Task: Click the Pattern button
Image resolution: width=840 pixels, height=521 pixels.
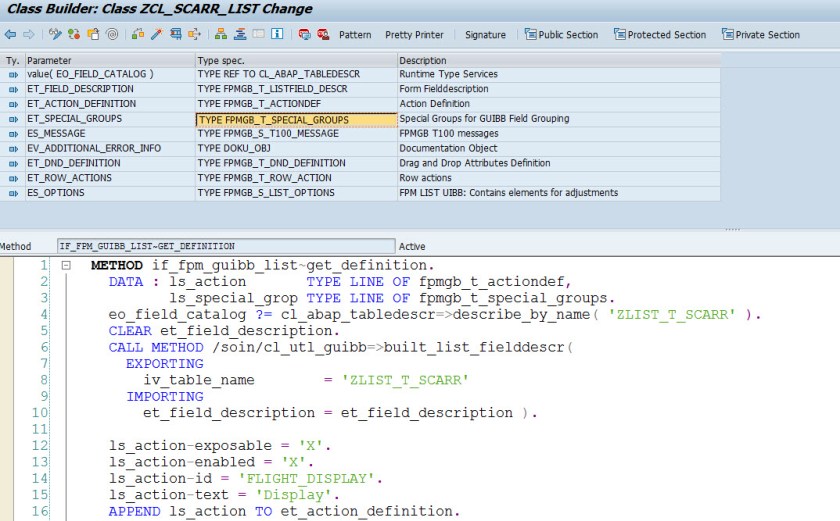Action: click(x=355, y=35)
